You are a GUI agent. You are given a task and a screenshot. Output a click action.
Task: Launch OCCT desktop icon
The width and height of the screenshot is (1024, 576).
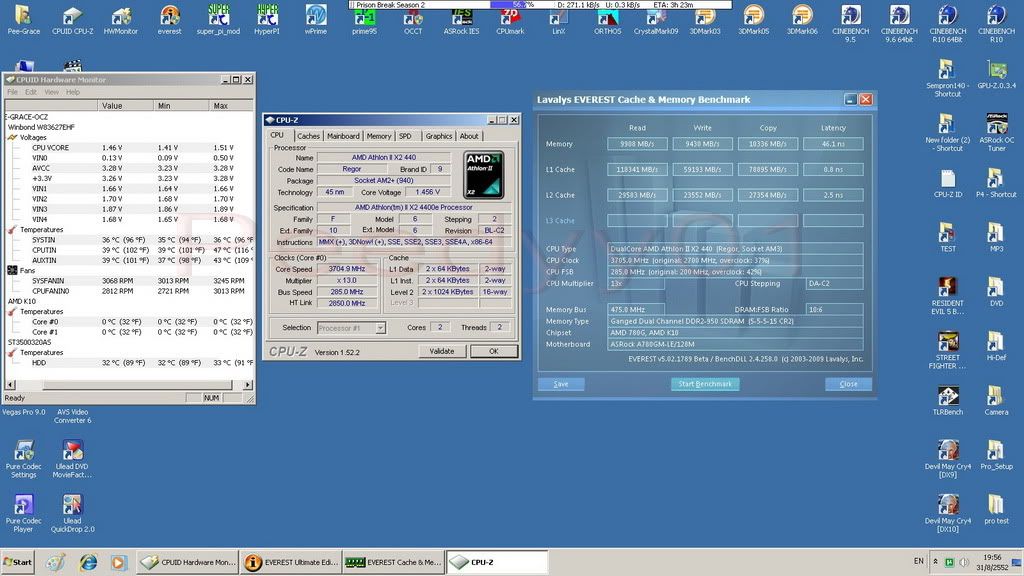click(413, 22)
